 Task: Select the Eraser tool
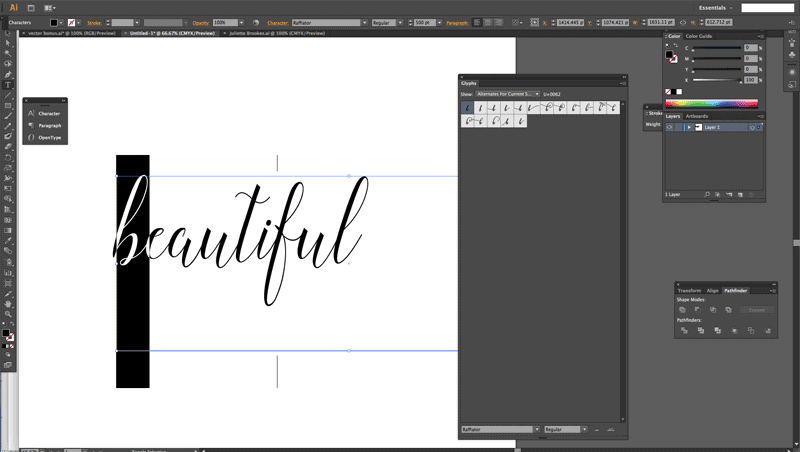click(8, 147)
